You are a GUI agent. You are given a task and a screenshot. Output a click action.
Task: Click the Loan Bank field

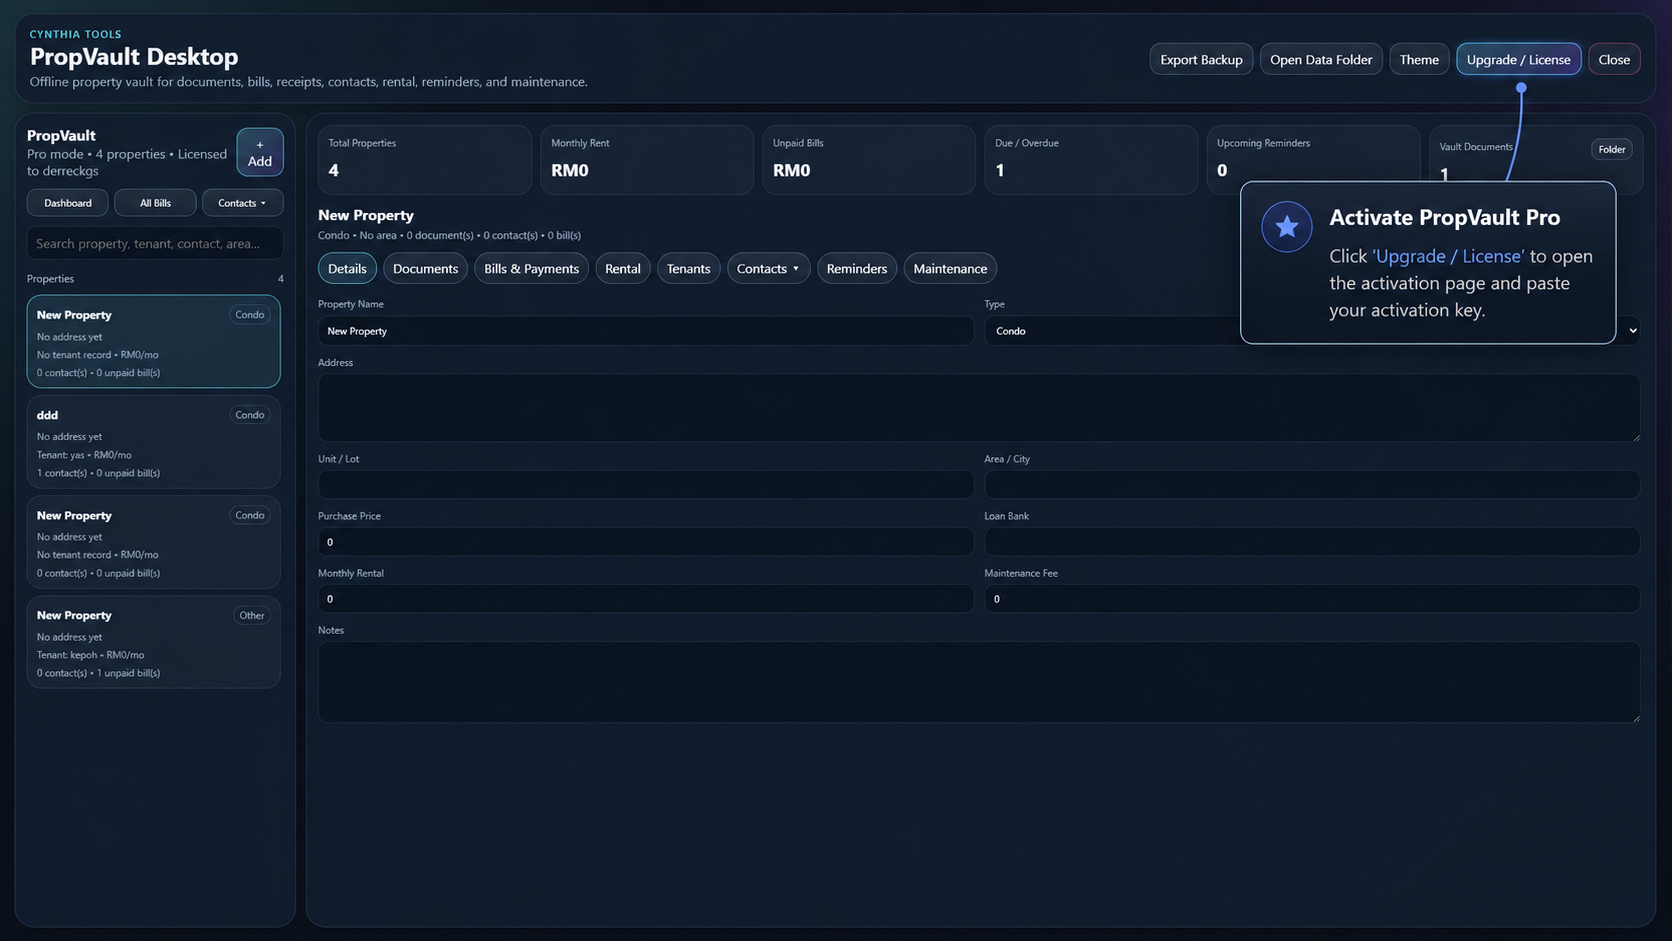click(1312, 541)
